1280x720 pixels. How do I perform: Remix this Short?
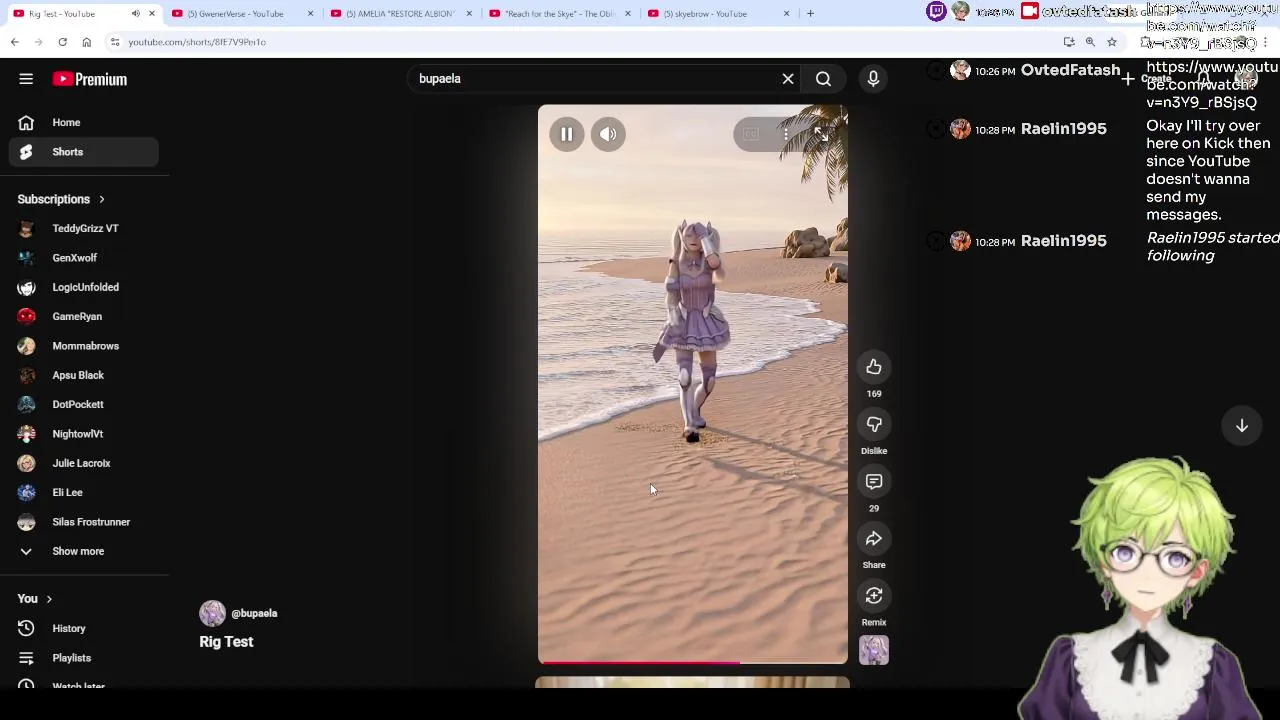(873, 596)
